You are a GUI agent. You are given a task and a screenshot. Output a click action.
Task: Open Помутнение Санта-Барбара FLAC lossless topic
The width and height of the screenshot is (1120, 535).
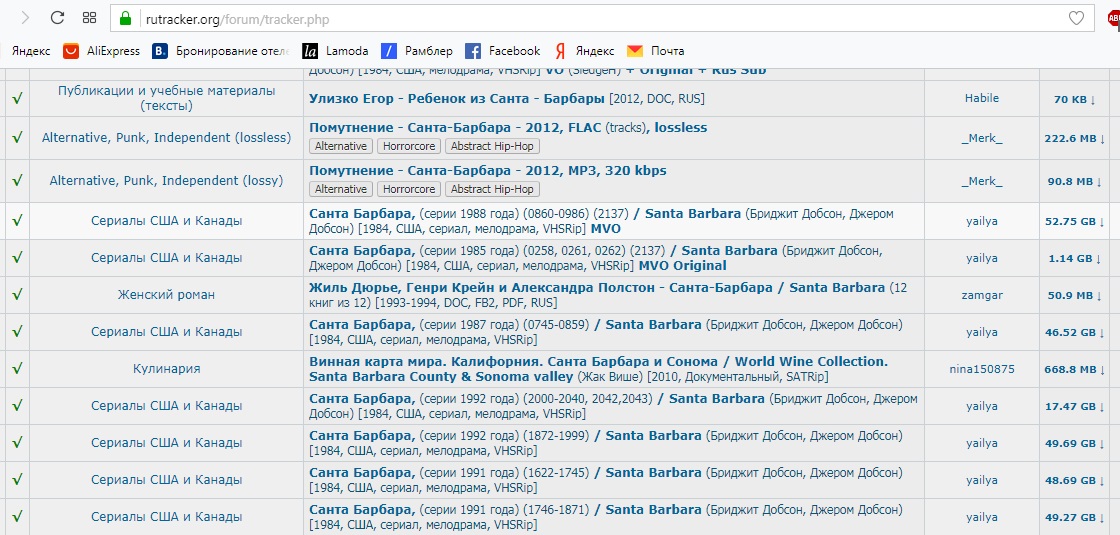[508, 128]
